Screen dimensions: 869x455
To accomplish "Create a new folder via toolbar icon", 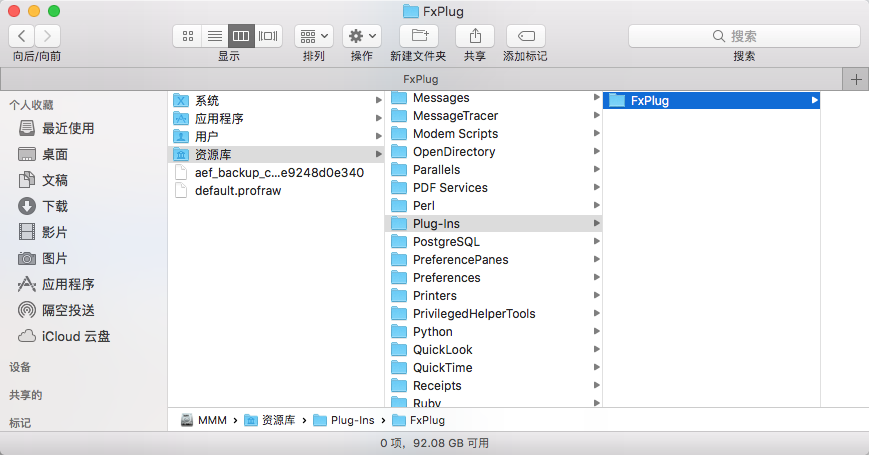I will click(x=420, y=36).
